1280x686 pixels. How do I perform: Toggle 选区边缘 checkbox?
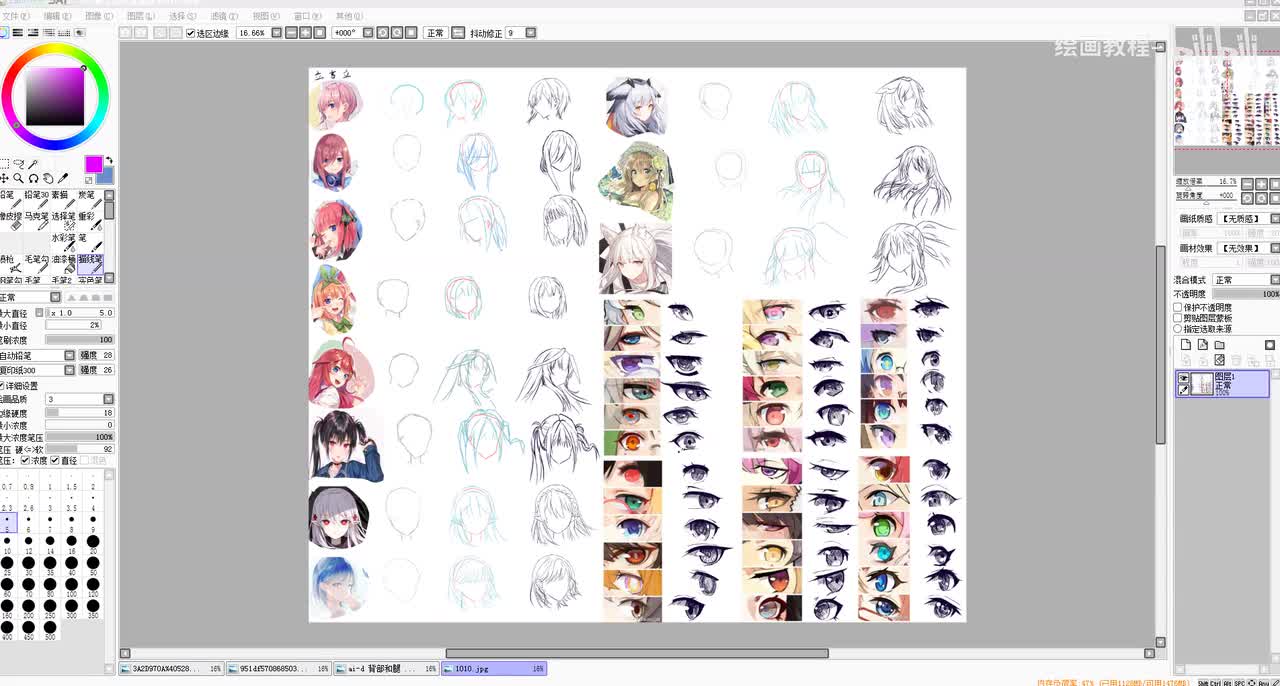(x=191, y=33)
